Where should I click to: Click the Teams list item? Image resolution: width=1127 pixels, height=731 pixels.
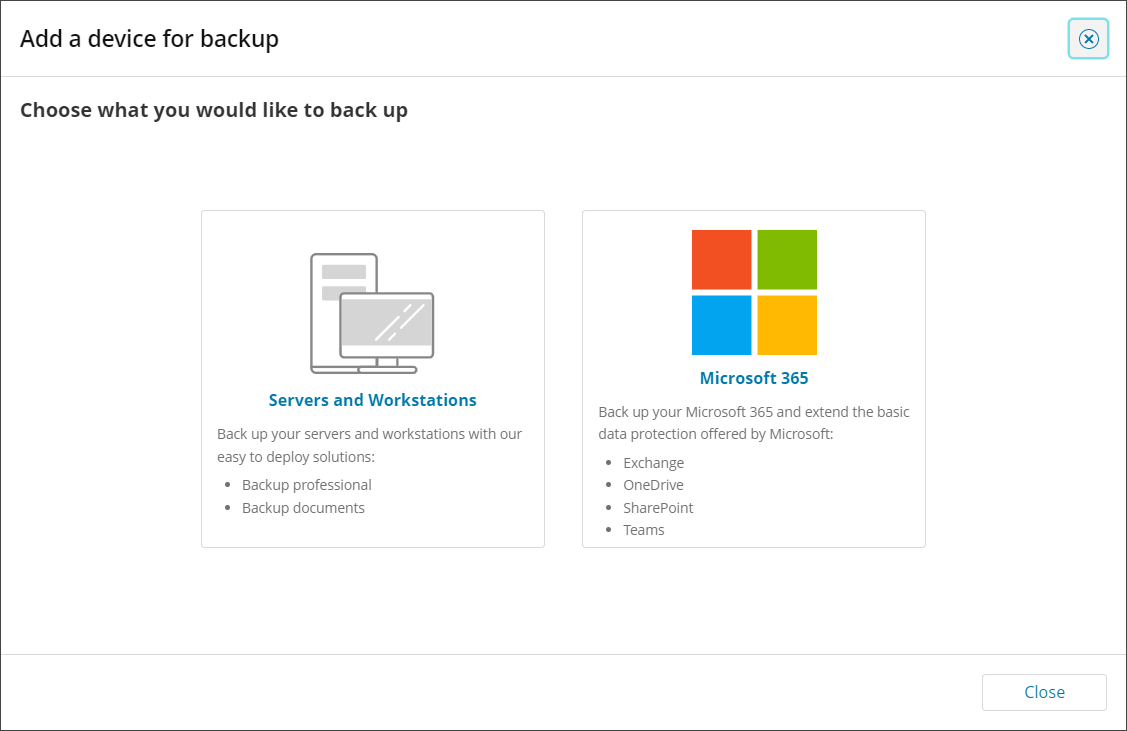pos(643,530)
